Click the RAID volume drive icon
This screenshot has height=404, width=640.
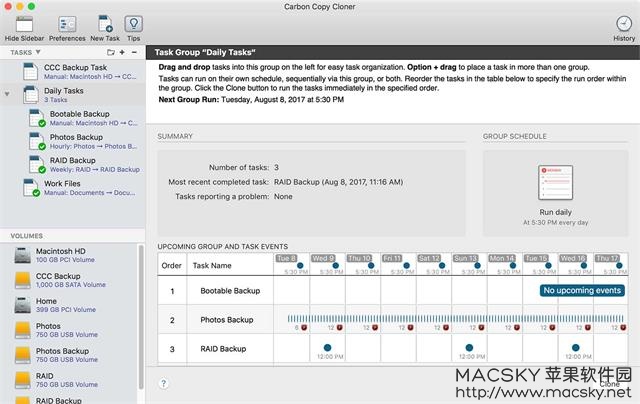(22, 380)
